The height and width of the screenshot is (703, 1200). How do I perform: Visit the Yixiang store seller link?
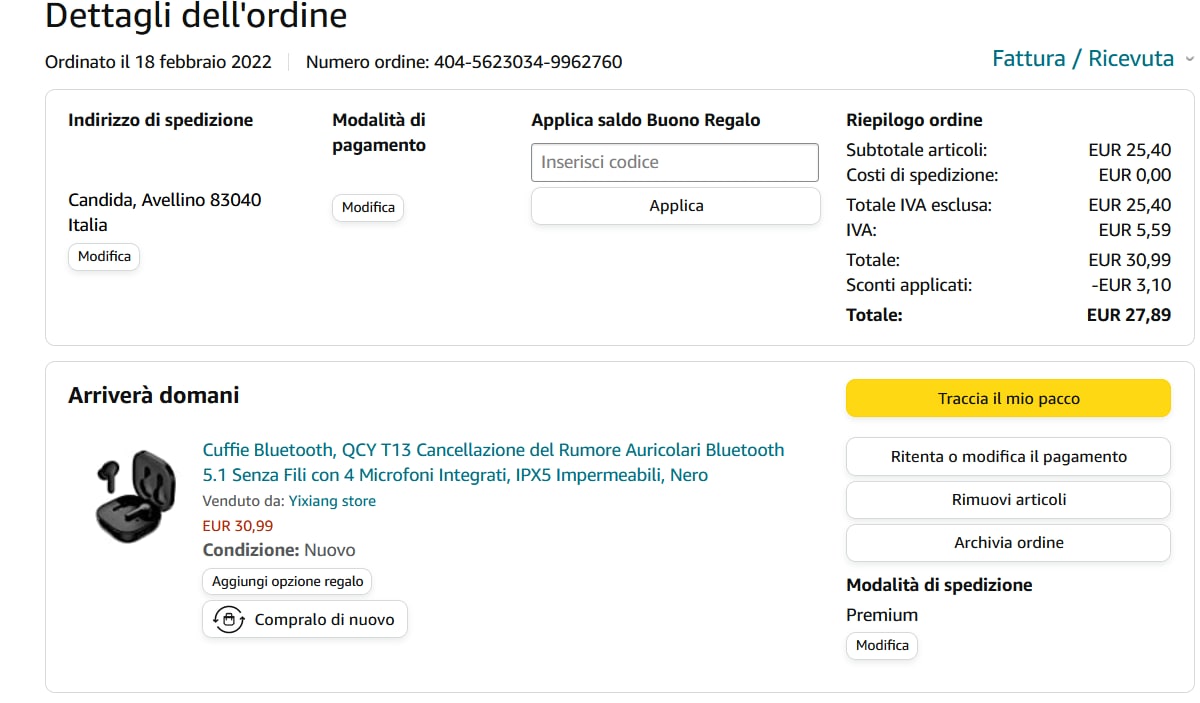click(x=332, y=501)
